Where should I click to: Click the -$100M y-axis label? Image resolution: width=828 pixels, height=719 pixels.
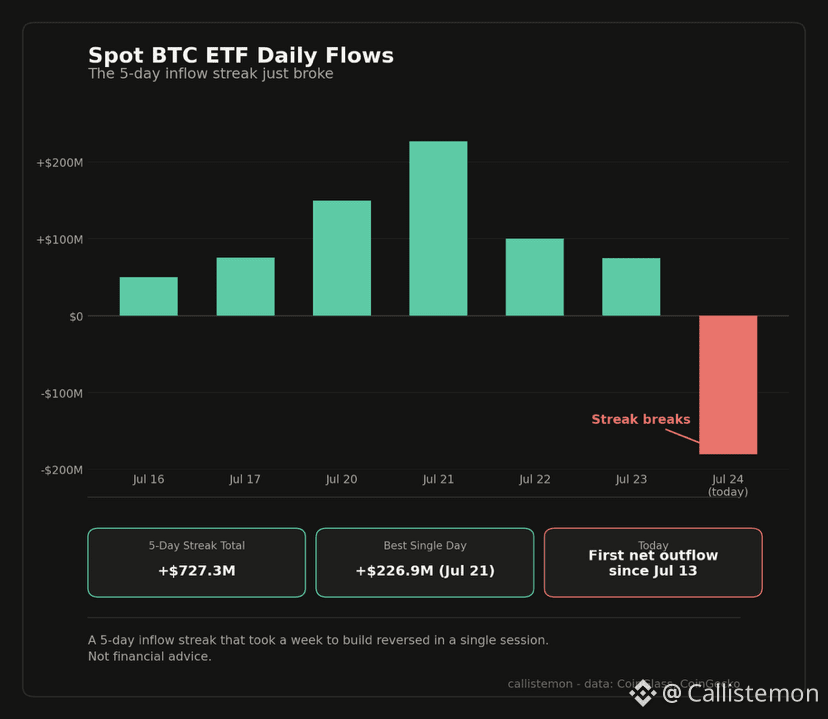pos(62,393)
